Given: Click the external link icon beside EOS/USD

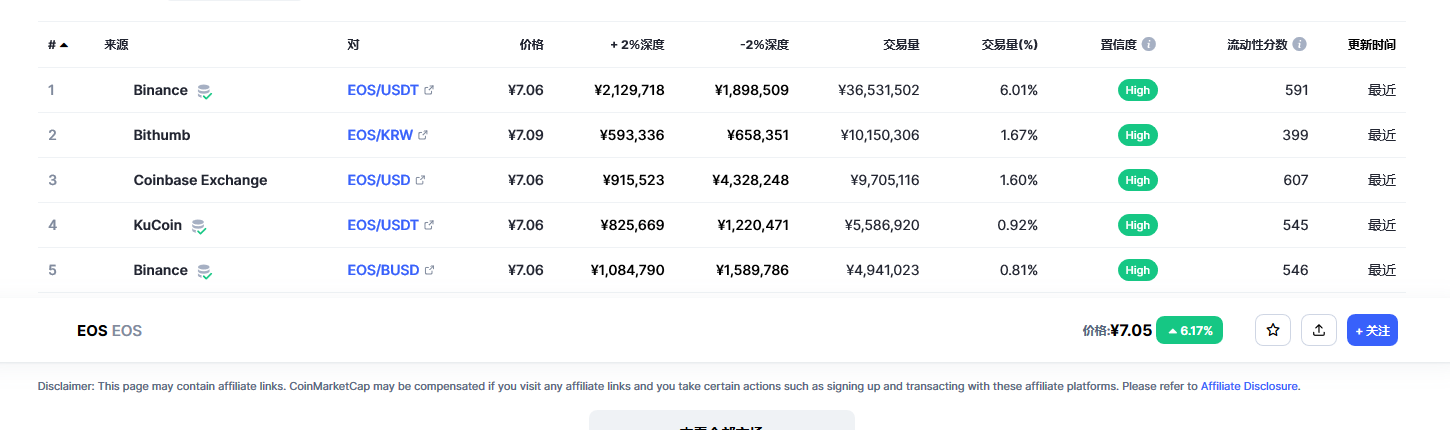Looking at the screenshot, I should tap(420, 180).
